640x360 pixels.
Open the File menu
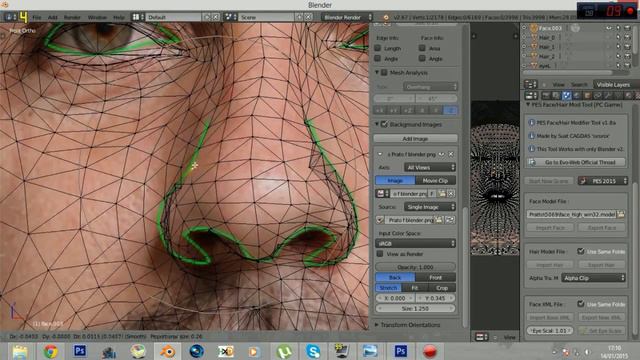(x=37, y=18)
